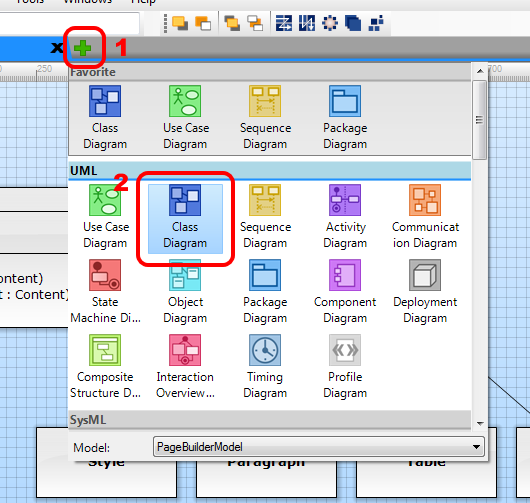Expand the SysML section header
530x503 pixels.
tap(270, 420)
